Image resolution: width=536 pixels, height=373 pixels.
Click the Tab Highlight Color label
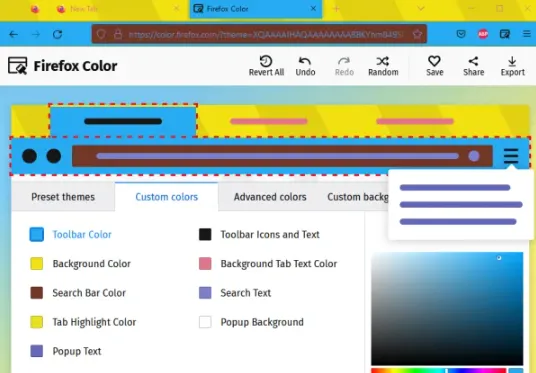94,322
